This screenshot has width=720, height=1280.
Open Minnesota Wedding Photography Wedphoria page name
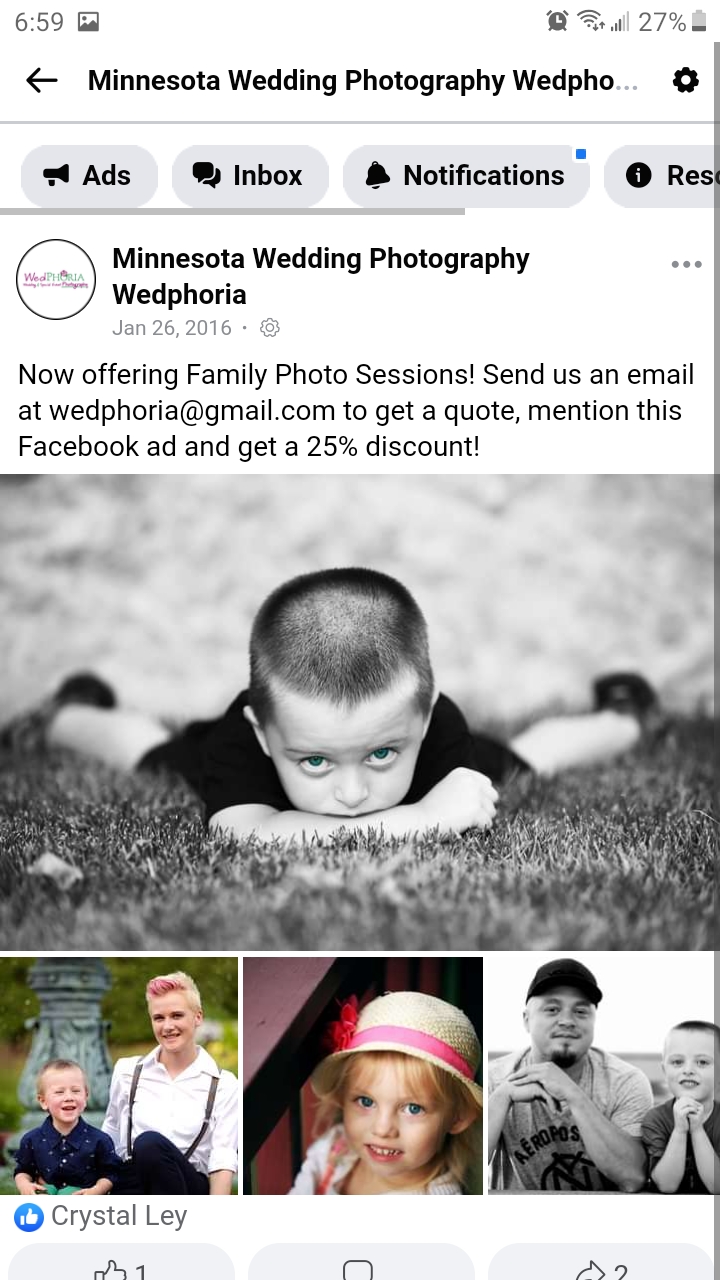tap(321, 276)
